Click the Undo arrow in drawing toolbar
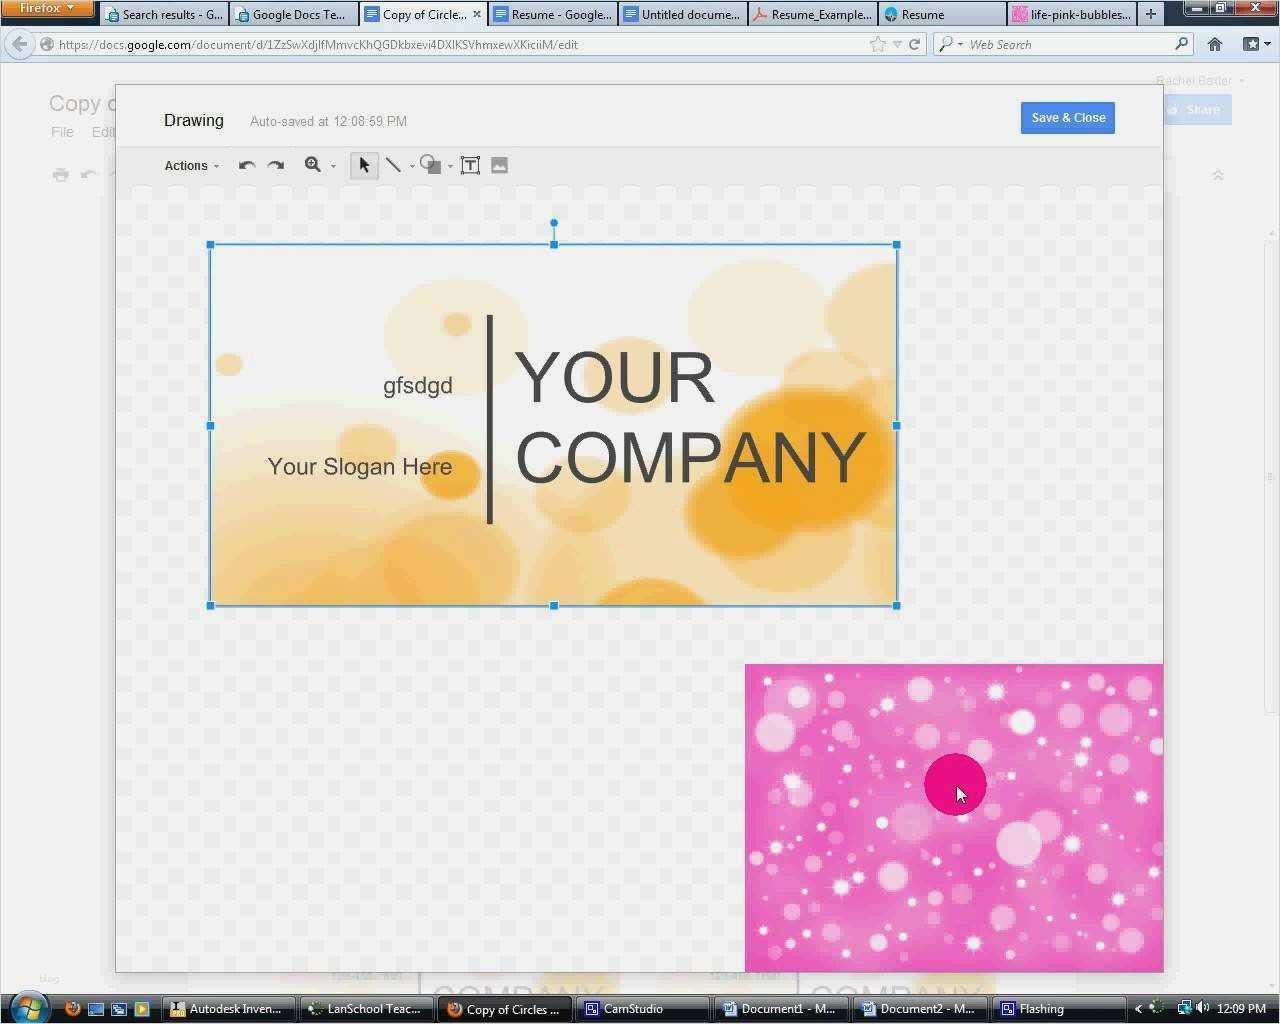 pyautogui.click(x=247, y=165)
